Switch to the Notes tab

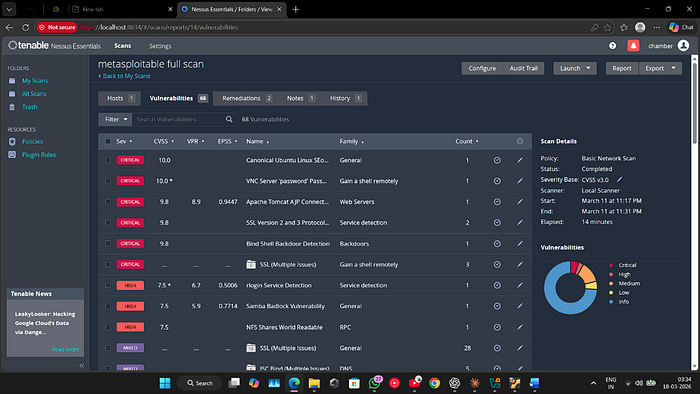(x=300, y=98)
